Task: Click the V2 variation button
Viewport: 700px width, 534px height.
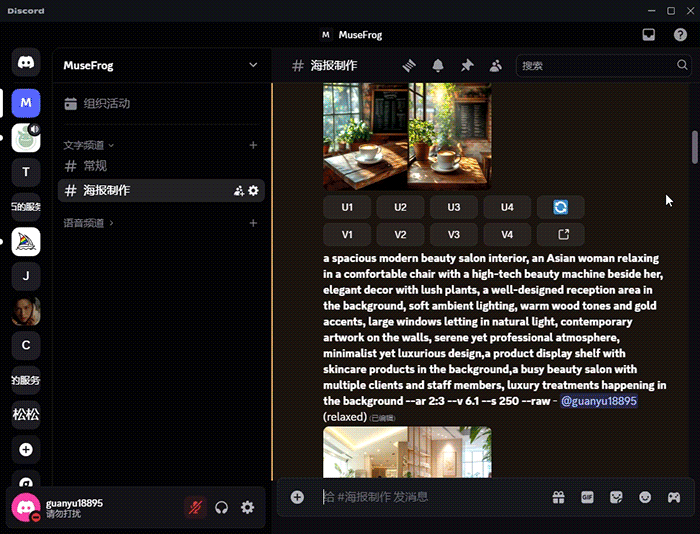Action: [x=400, y=234]
